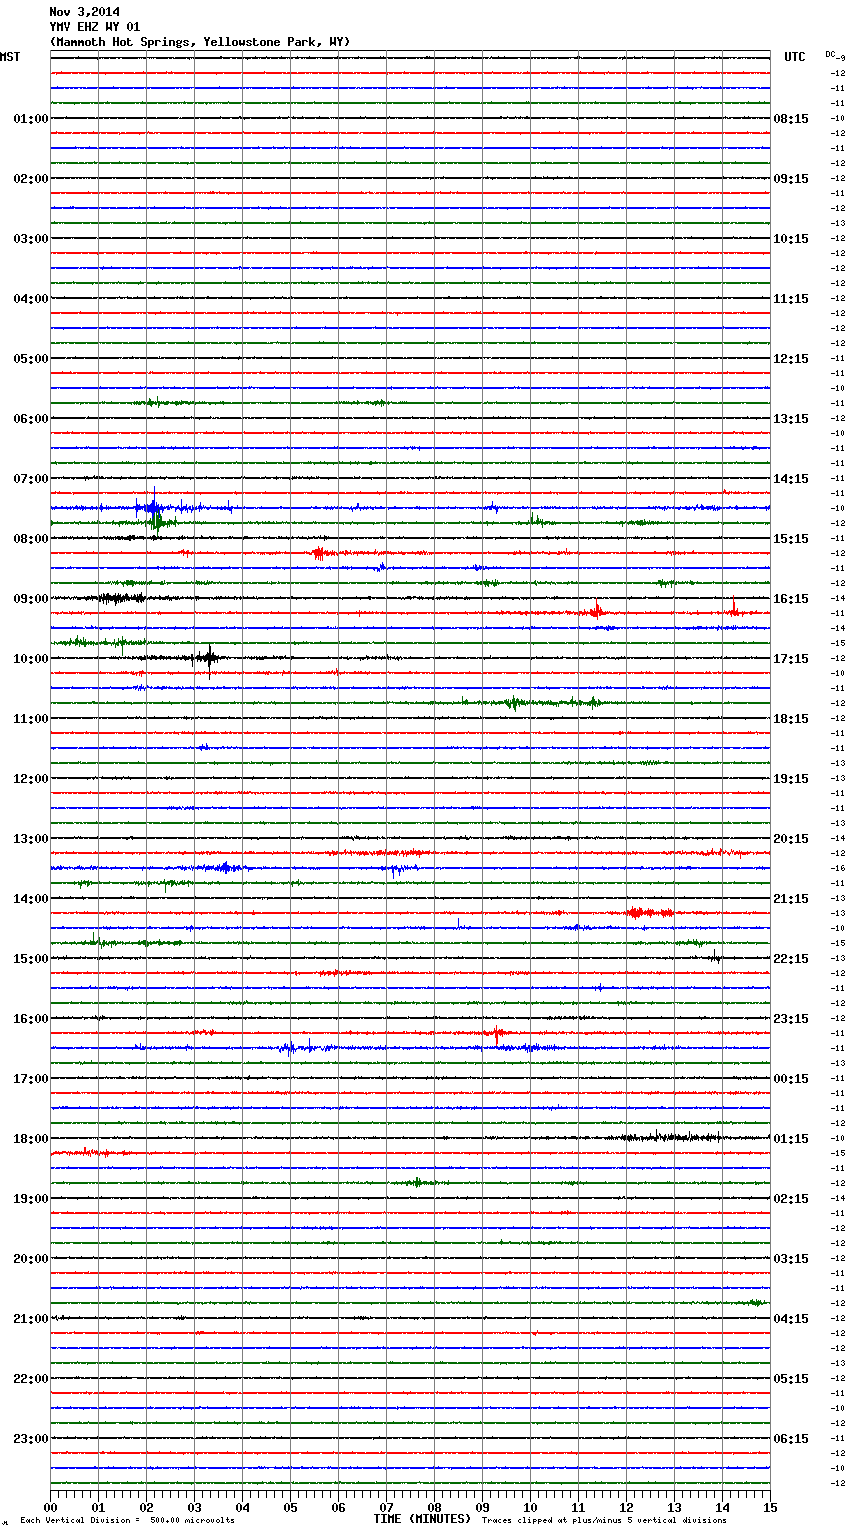850x1534 pixels.
Task: Click the 05:00 MST time label
Action: coord(30,359)
